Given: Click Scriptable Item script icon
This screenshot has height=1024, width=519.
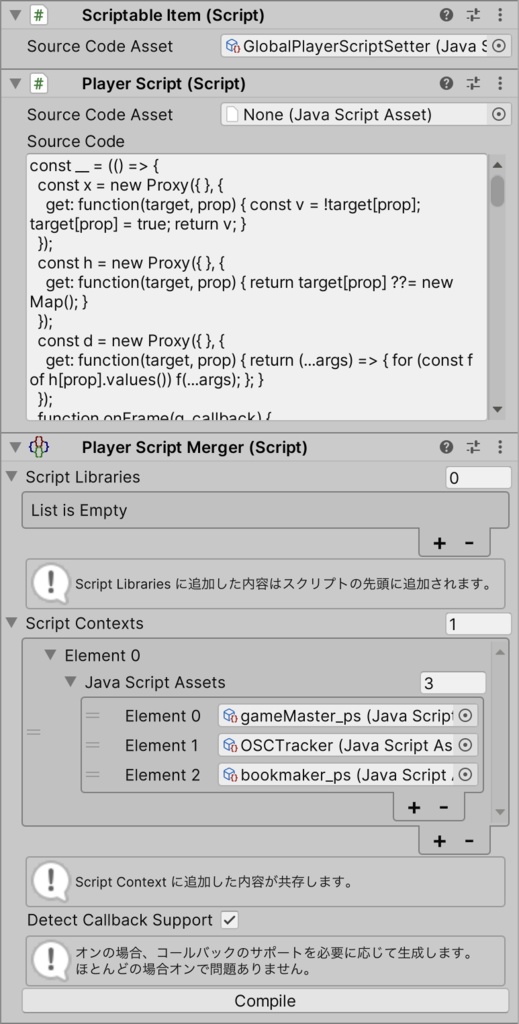Looking at the screenshot, I should 39,16.
